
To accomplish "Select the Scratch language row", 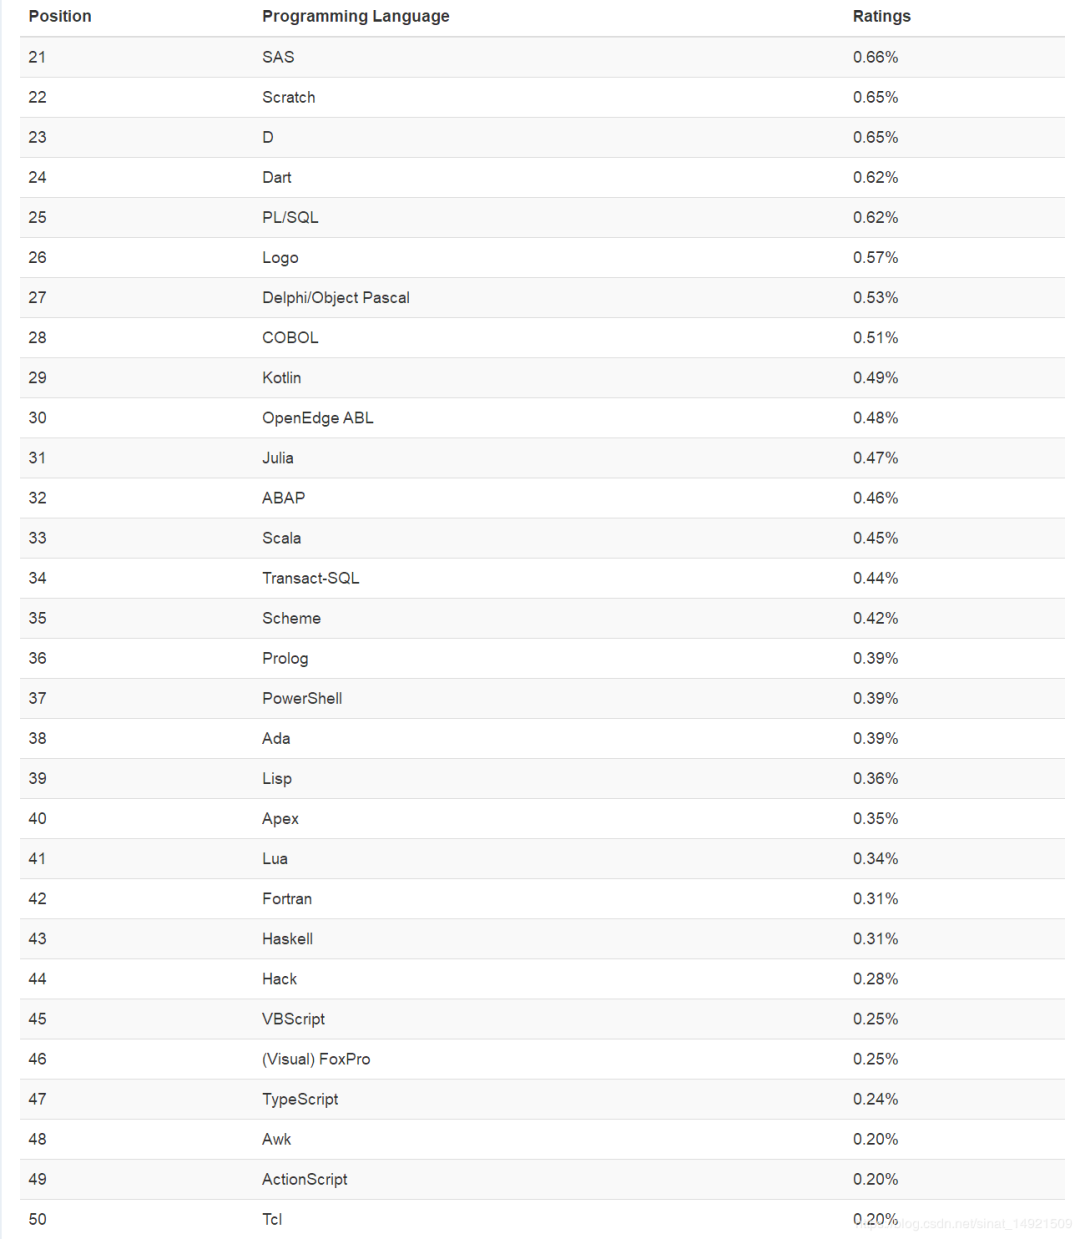I will coord(288,97).
